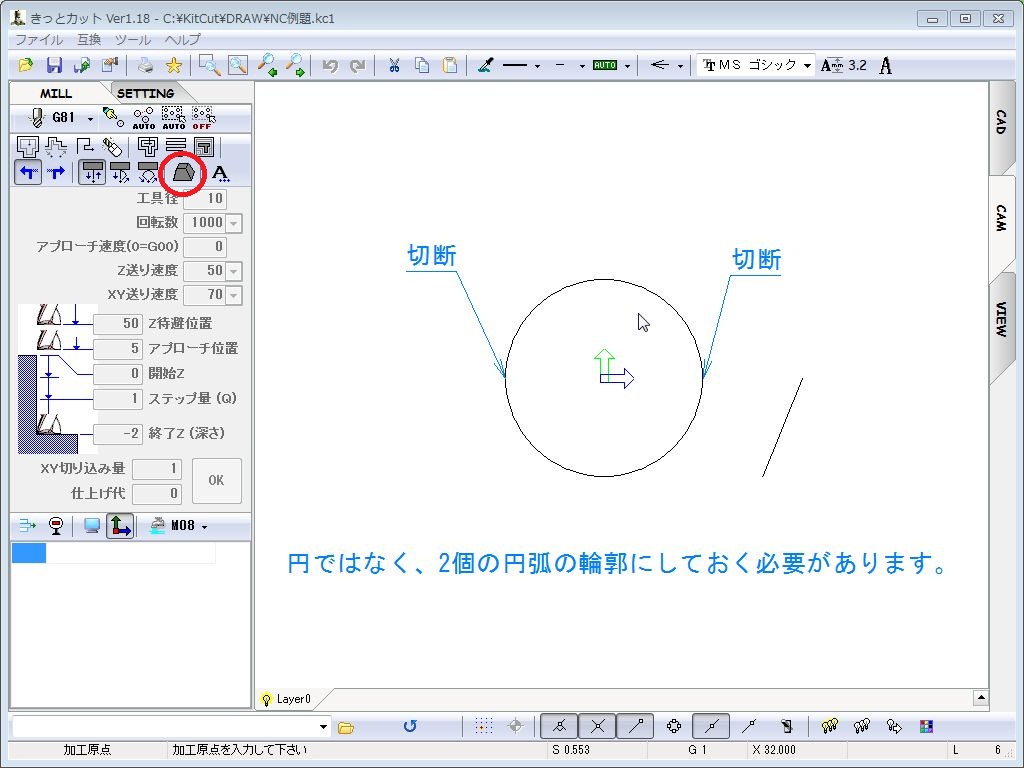
Task: Click the red stop sign icon
Action: click(x=56, y=526)
